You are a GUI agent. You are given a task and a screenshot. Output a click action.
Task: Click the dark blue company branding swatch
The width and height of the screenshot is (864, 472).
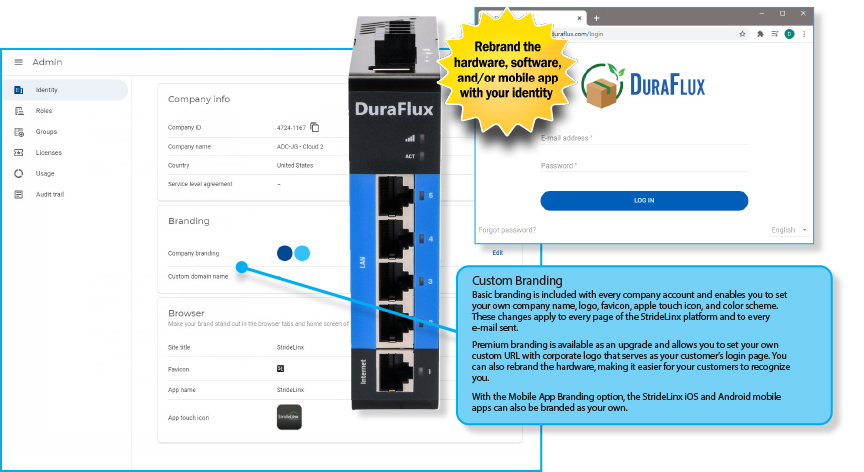[x=284, y=253]
